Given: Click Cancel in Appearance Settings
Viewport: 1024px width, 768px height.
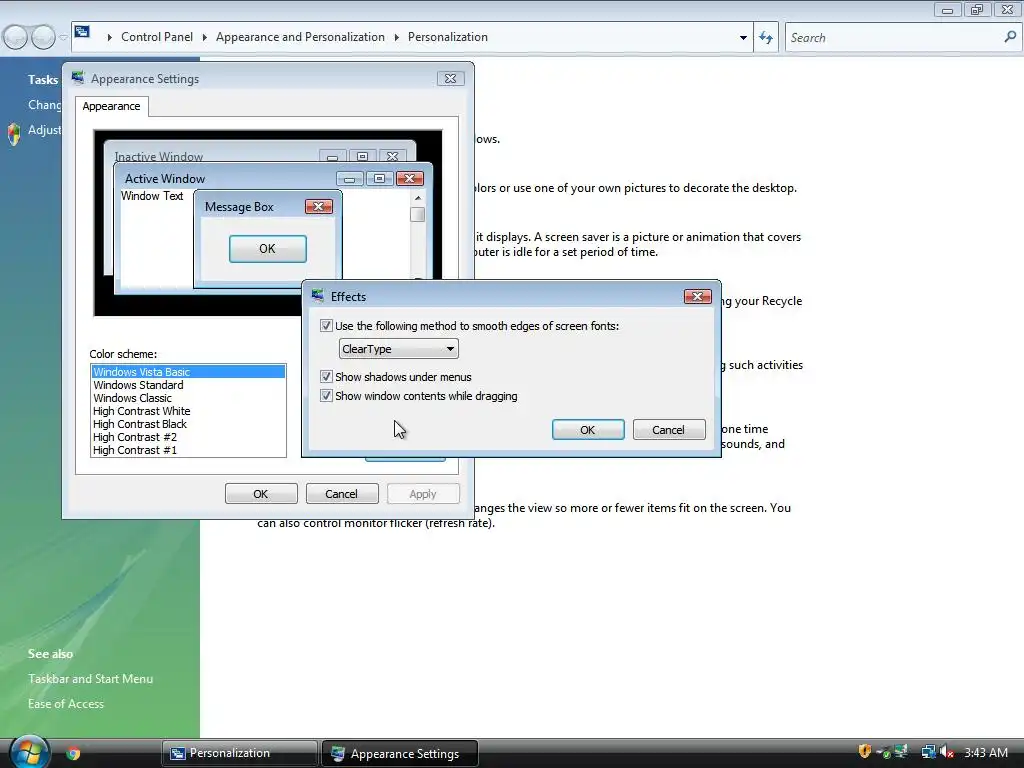Looking at the screenshot, I should 342,494.
